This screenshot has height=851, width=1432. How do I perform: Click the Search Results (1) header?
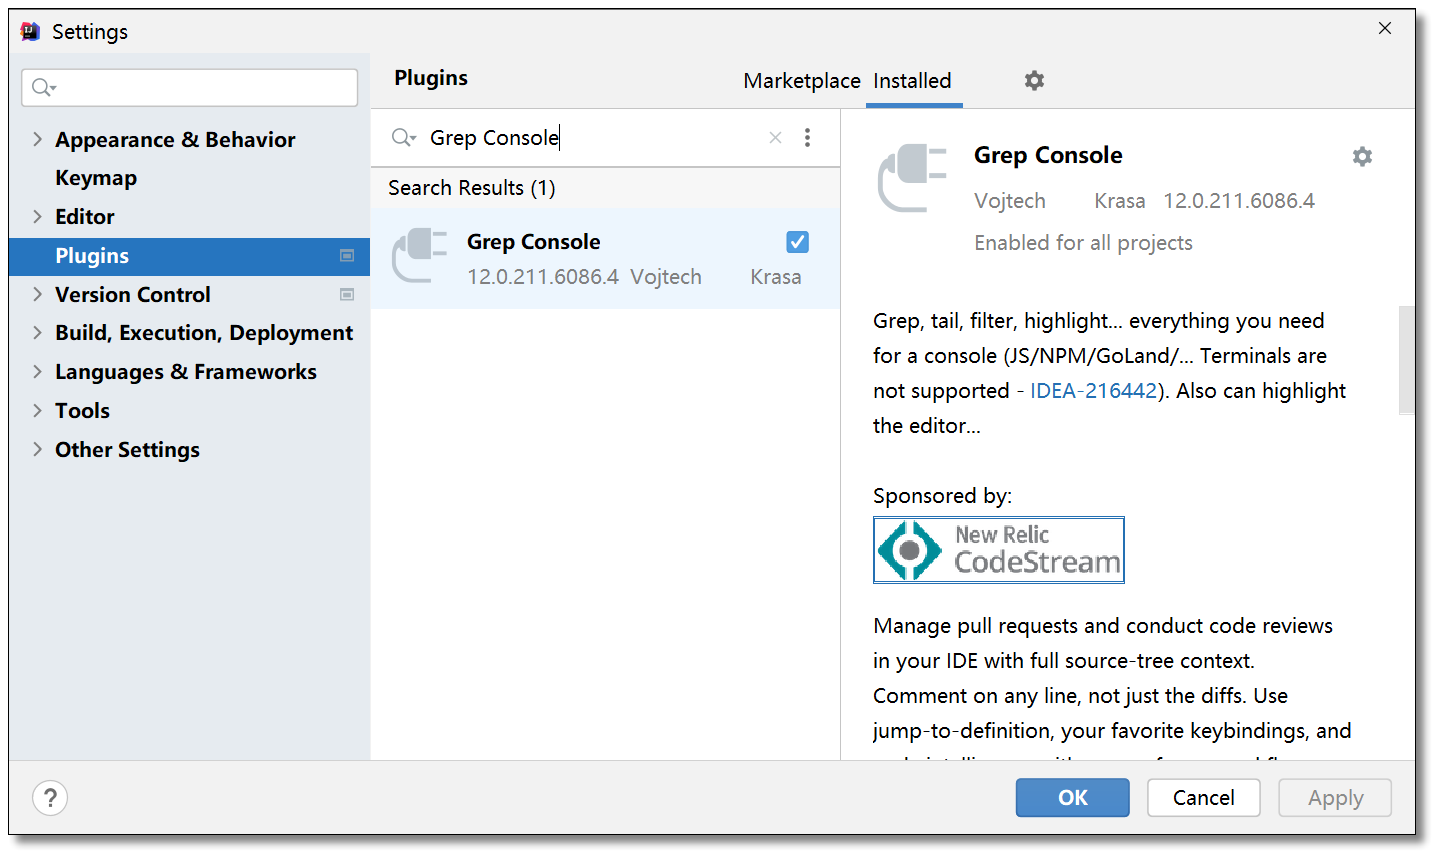click(472, 188)
